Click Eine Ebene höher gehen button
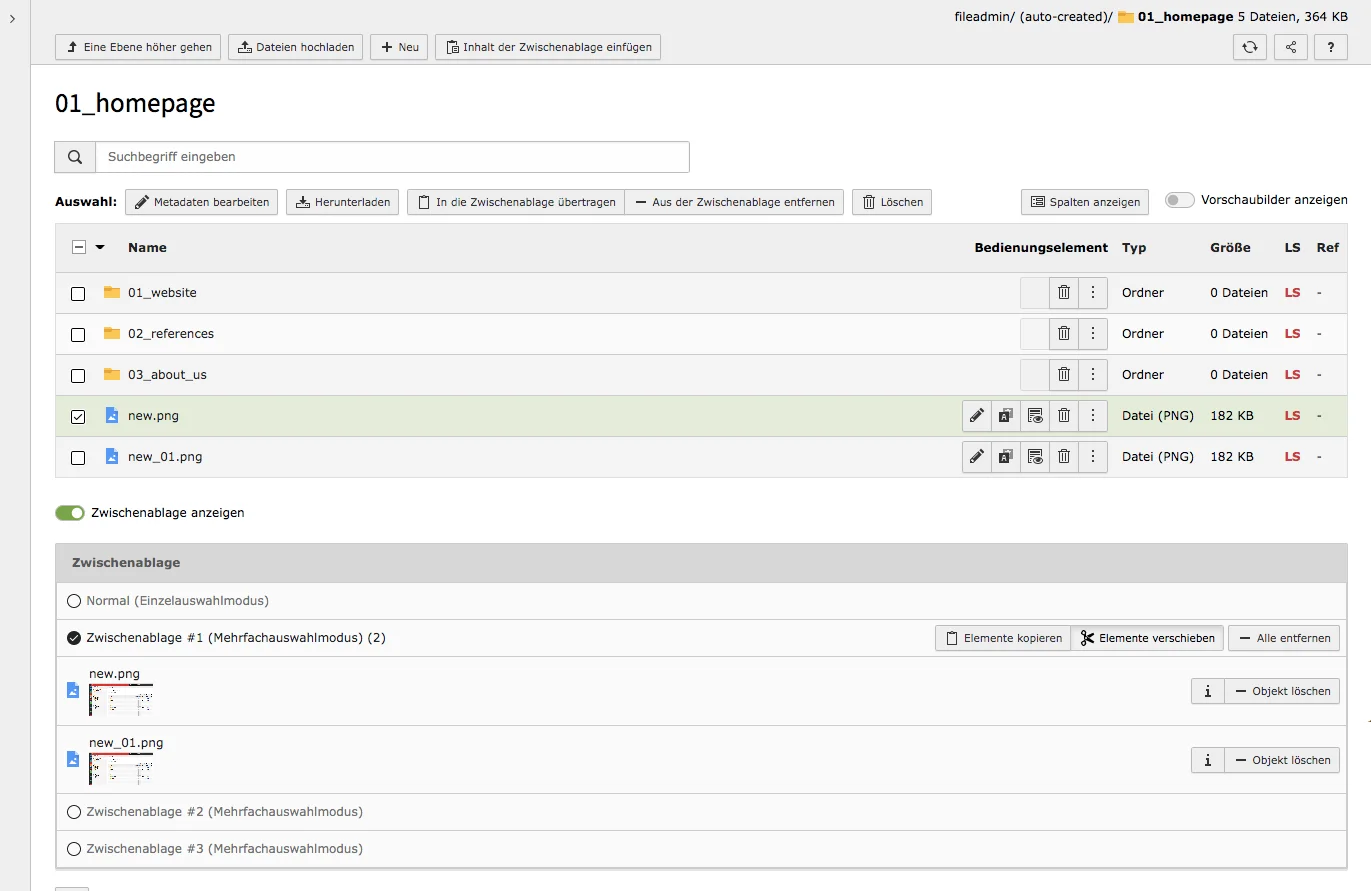 (137, 47)
